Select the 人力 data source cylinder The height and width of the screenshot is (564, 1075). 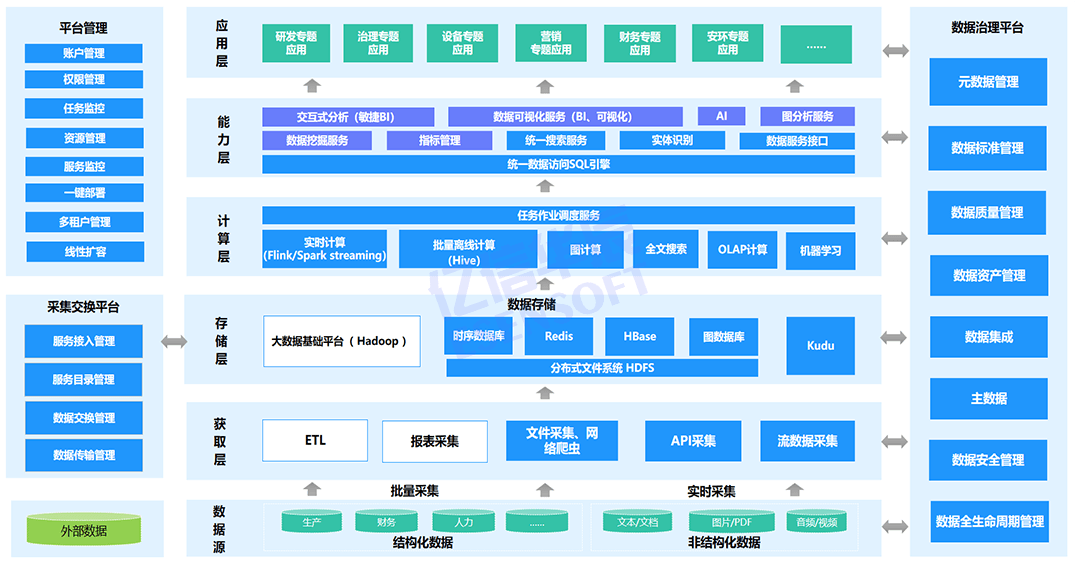click(463, 522)
